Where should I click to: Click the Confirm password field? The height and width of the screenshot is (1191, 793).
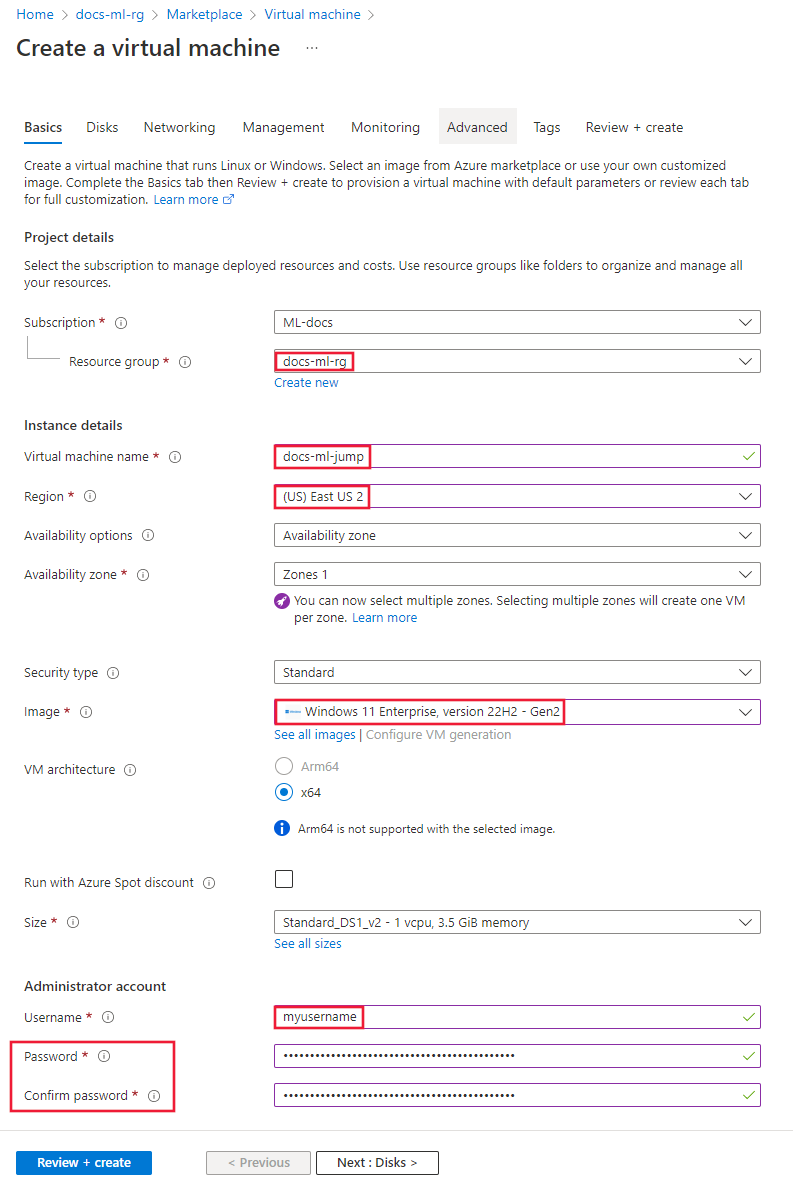coord(517,1094)
